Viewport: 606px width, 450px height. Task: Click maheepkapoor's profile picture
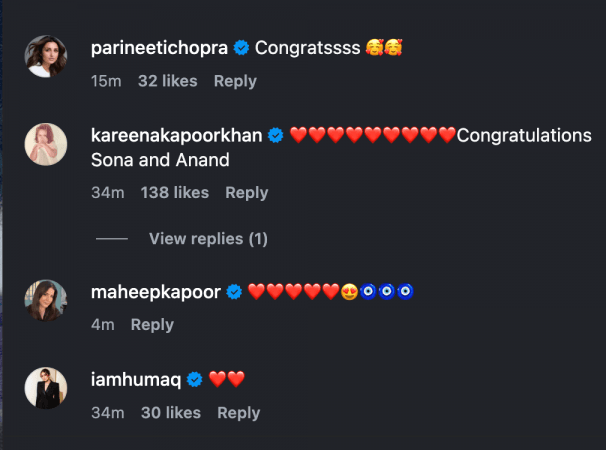pos(45,300)
